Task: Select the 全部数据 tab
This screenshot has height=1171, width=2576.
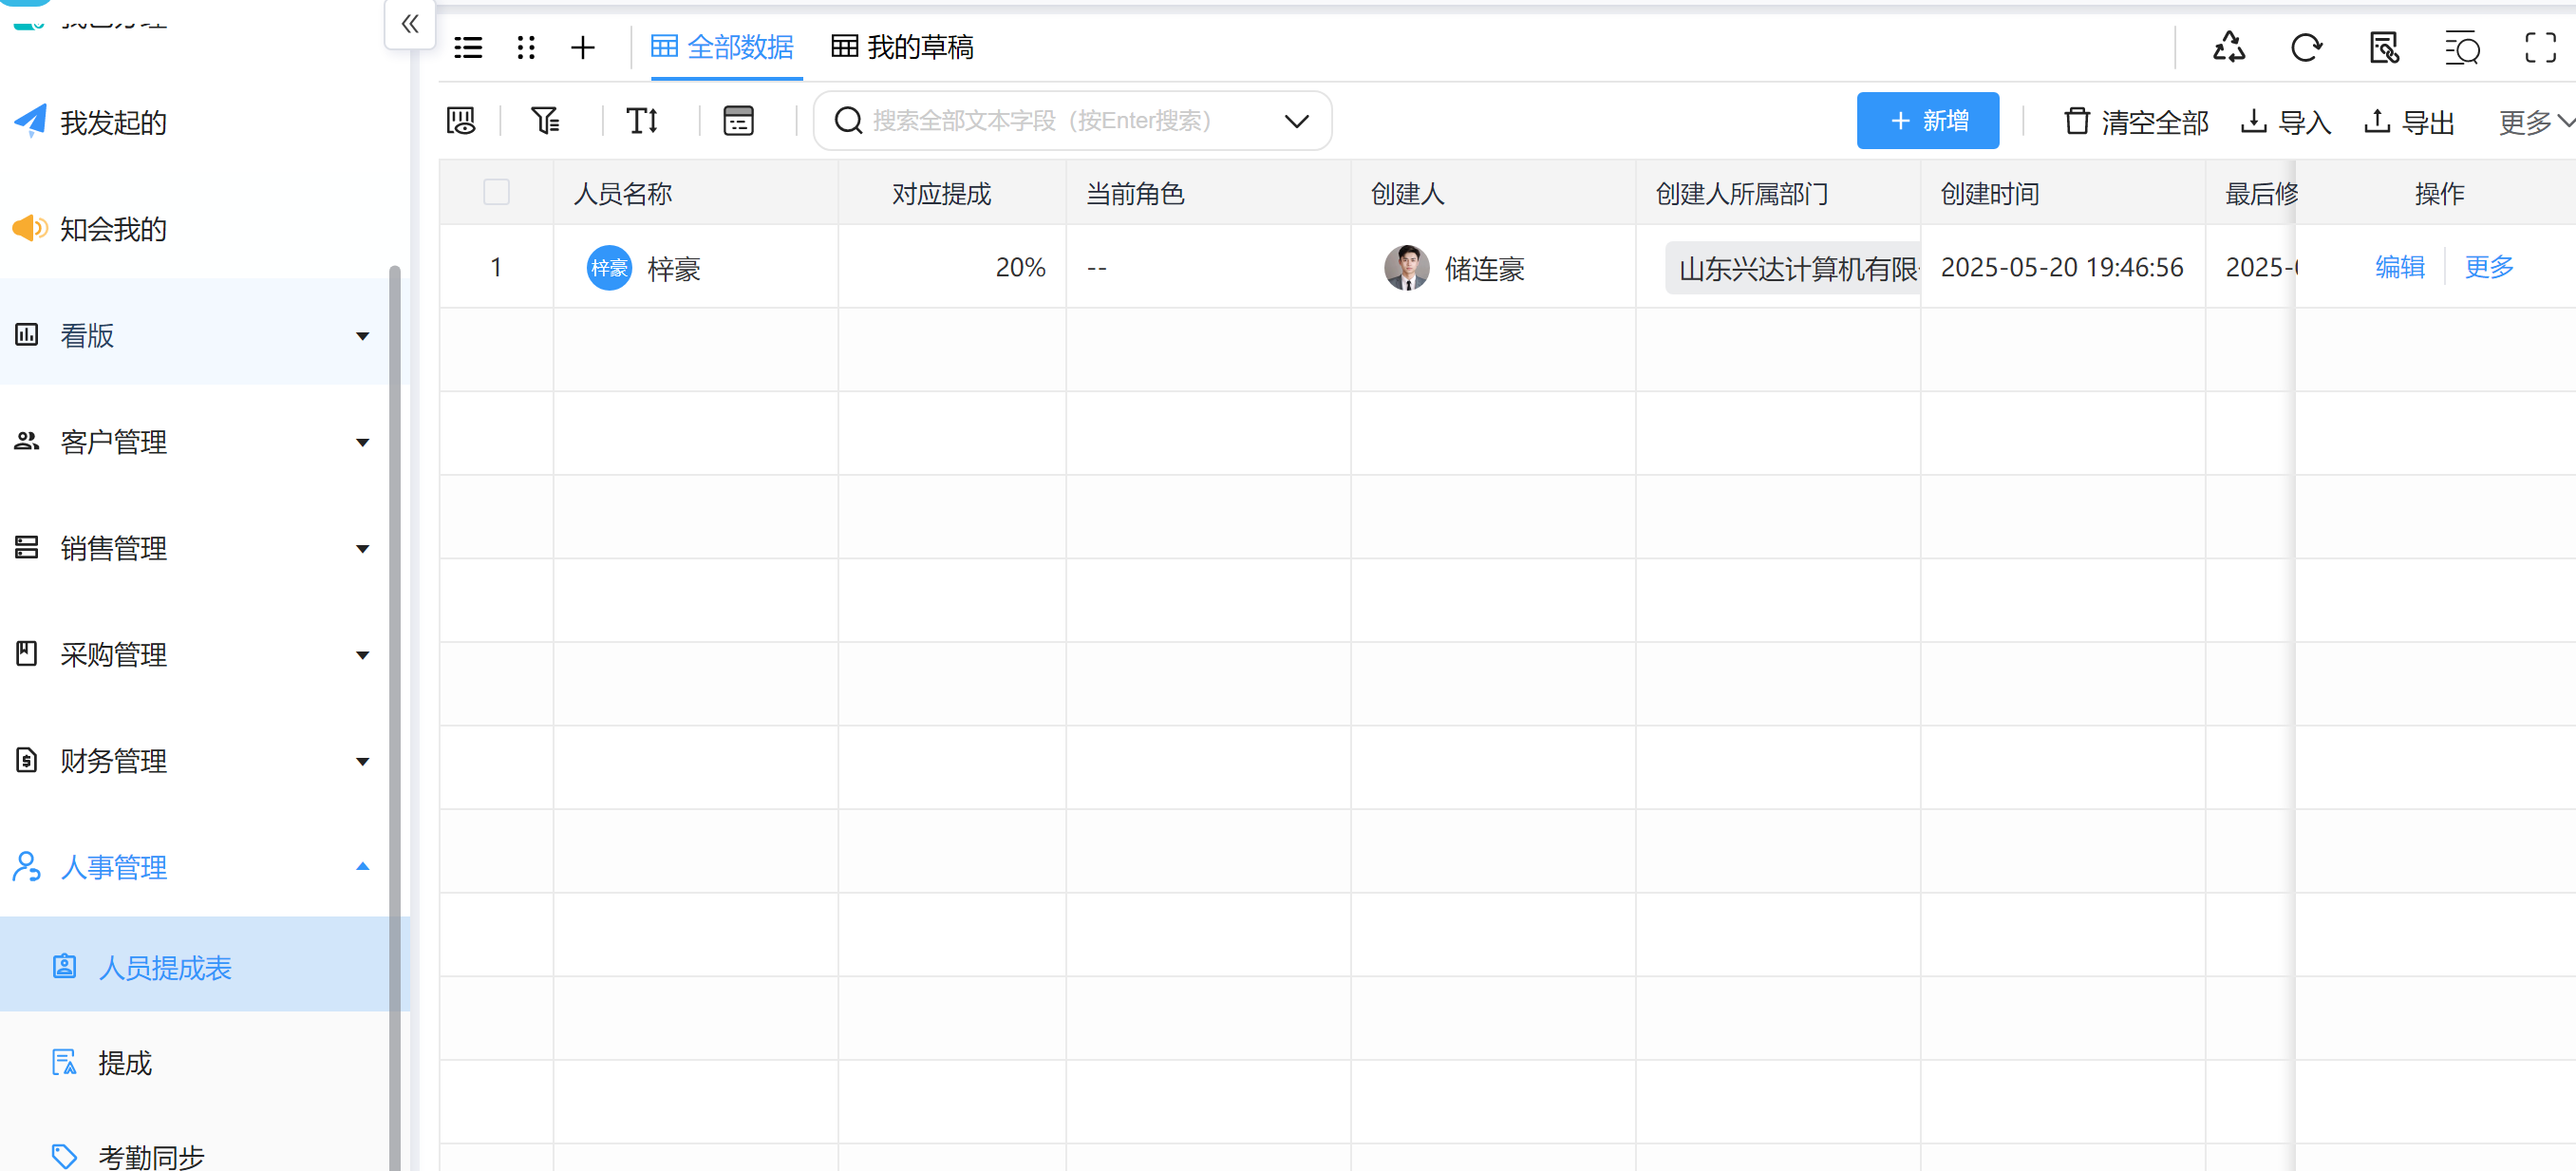Action: [x=723, y=47]
